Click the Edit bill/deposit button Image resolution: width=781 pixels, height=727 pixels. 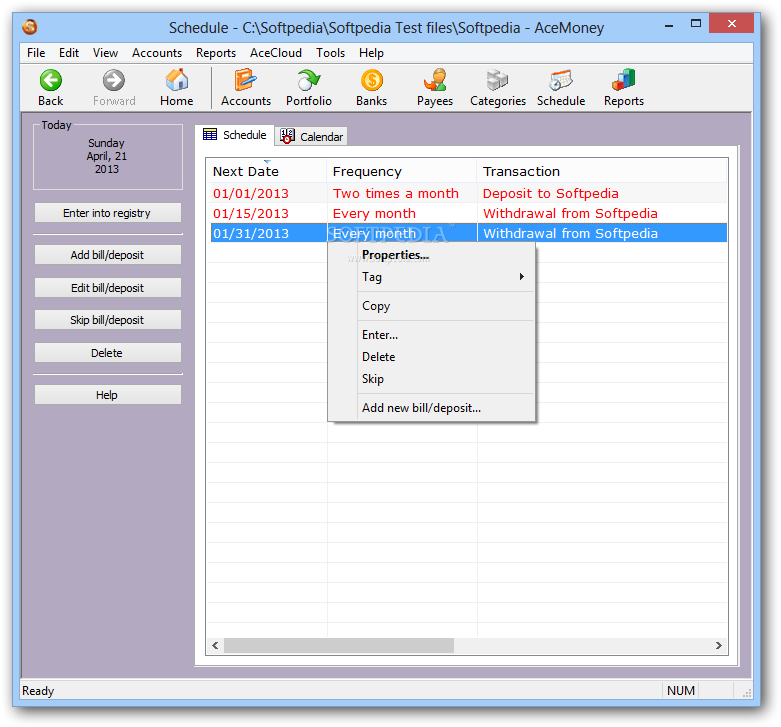pyautogui.click(x=108, y=288)
